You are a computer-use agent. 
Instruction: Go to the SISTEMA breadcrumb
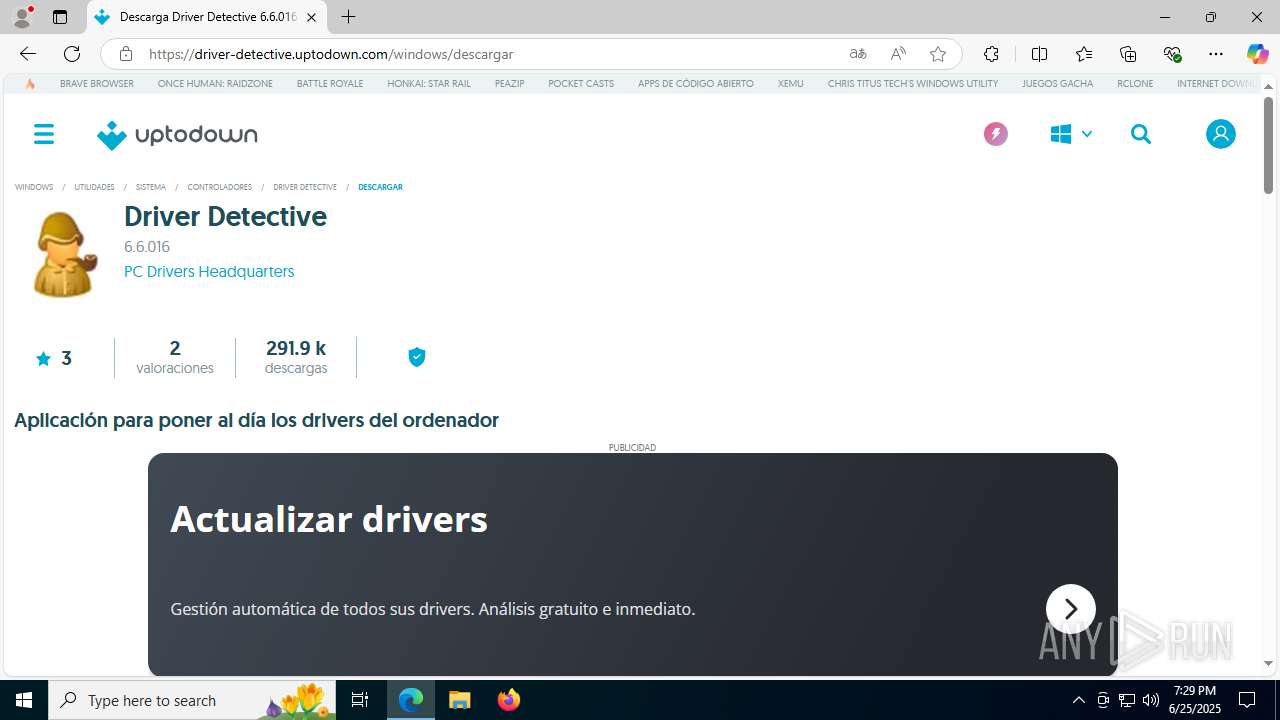[x=151, y=187]
